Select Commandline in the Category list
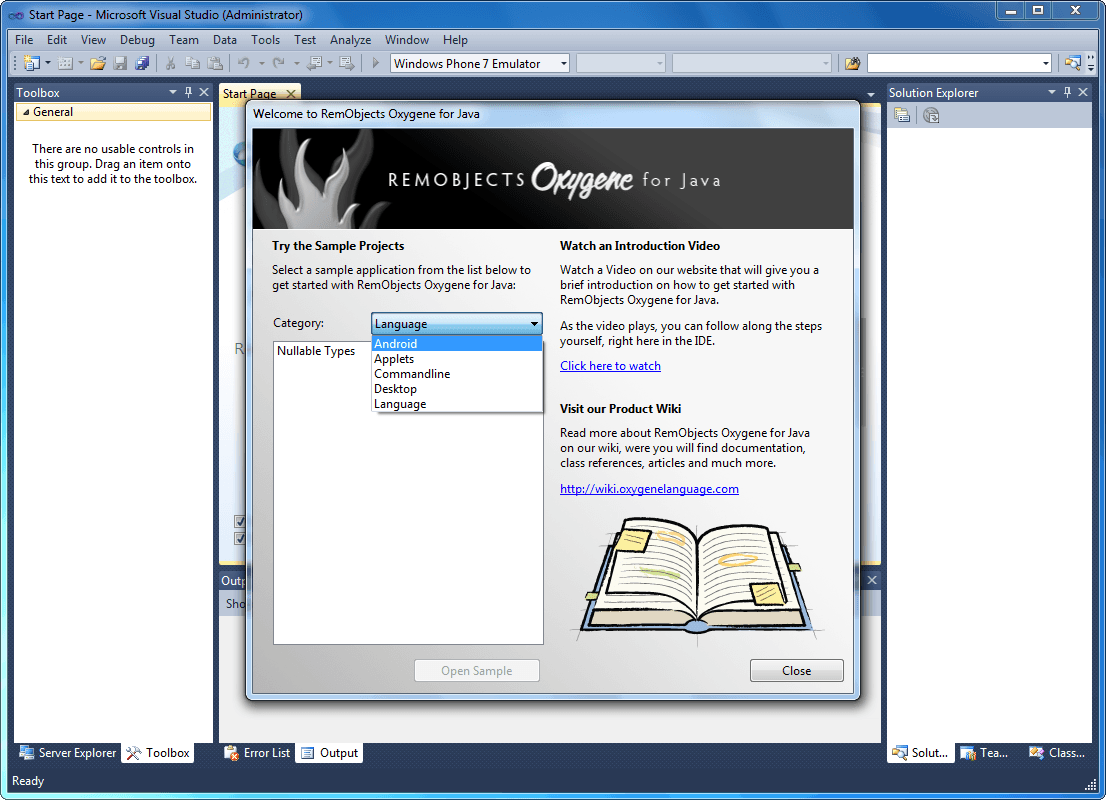 pos(456,374)
